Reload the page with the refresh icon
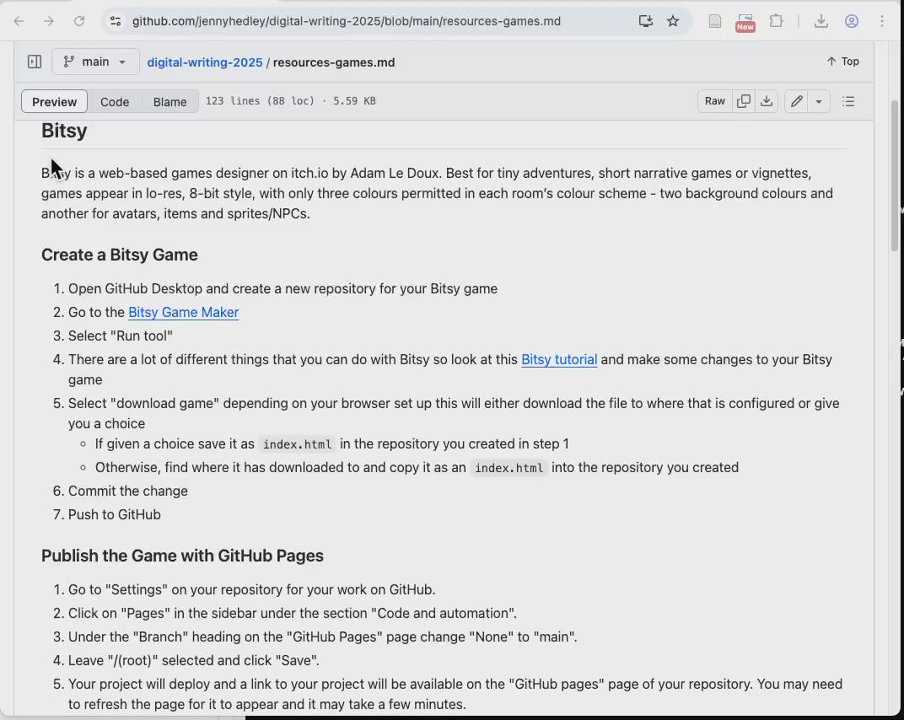Viewport: 904px width, 720px height. coord(79,21)
